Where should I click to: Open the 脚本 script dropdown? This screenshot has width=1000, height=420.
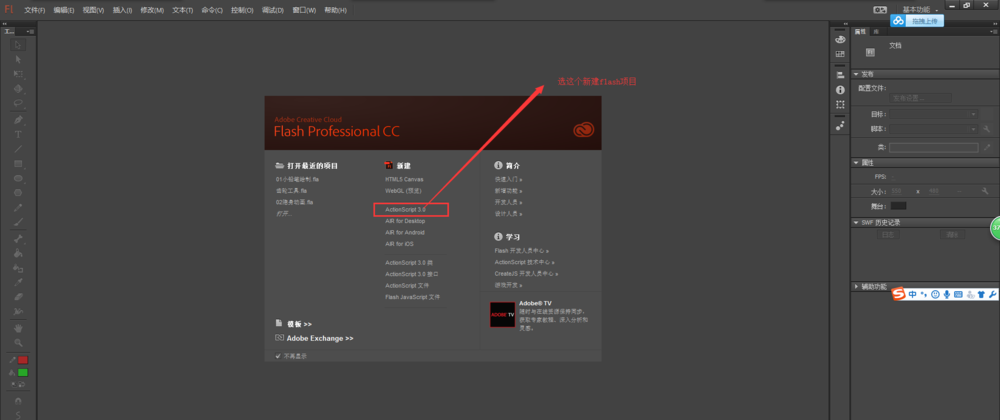coord(934,129)
